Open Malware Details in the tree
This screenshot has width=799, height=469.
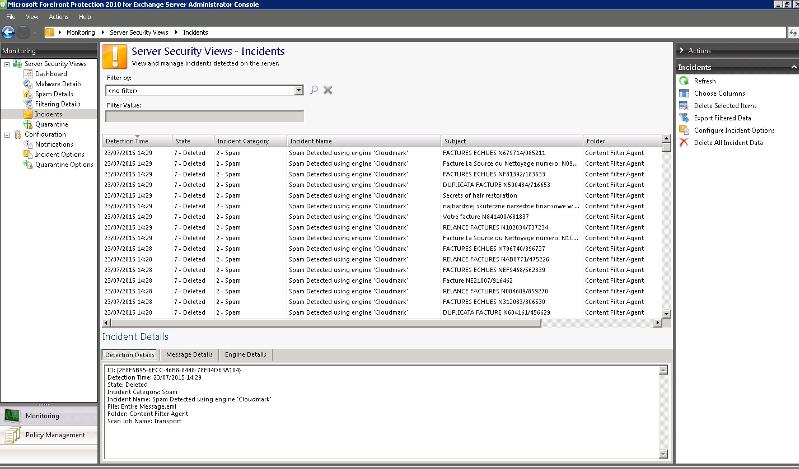pos(58,84)
